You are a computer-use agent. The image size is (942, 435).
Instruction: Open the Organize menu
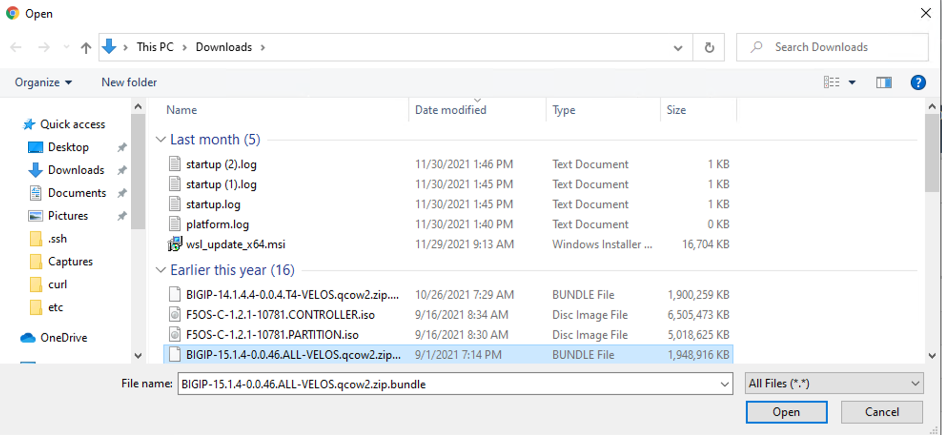click(43, 82)
